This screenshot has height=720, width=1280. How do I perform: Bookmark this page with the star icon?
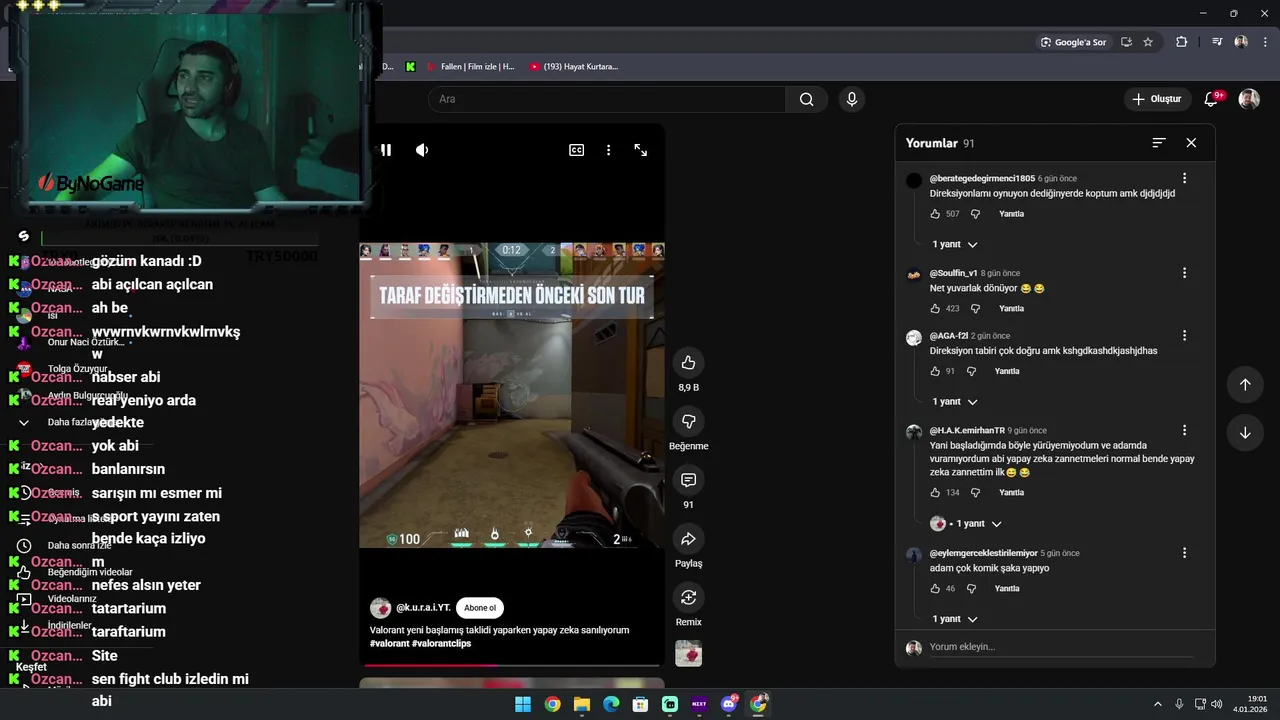[x=1148, y=42]
